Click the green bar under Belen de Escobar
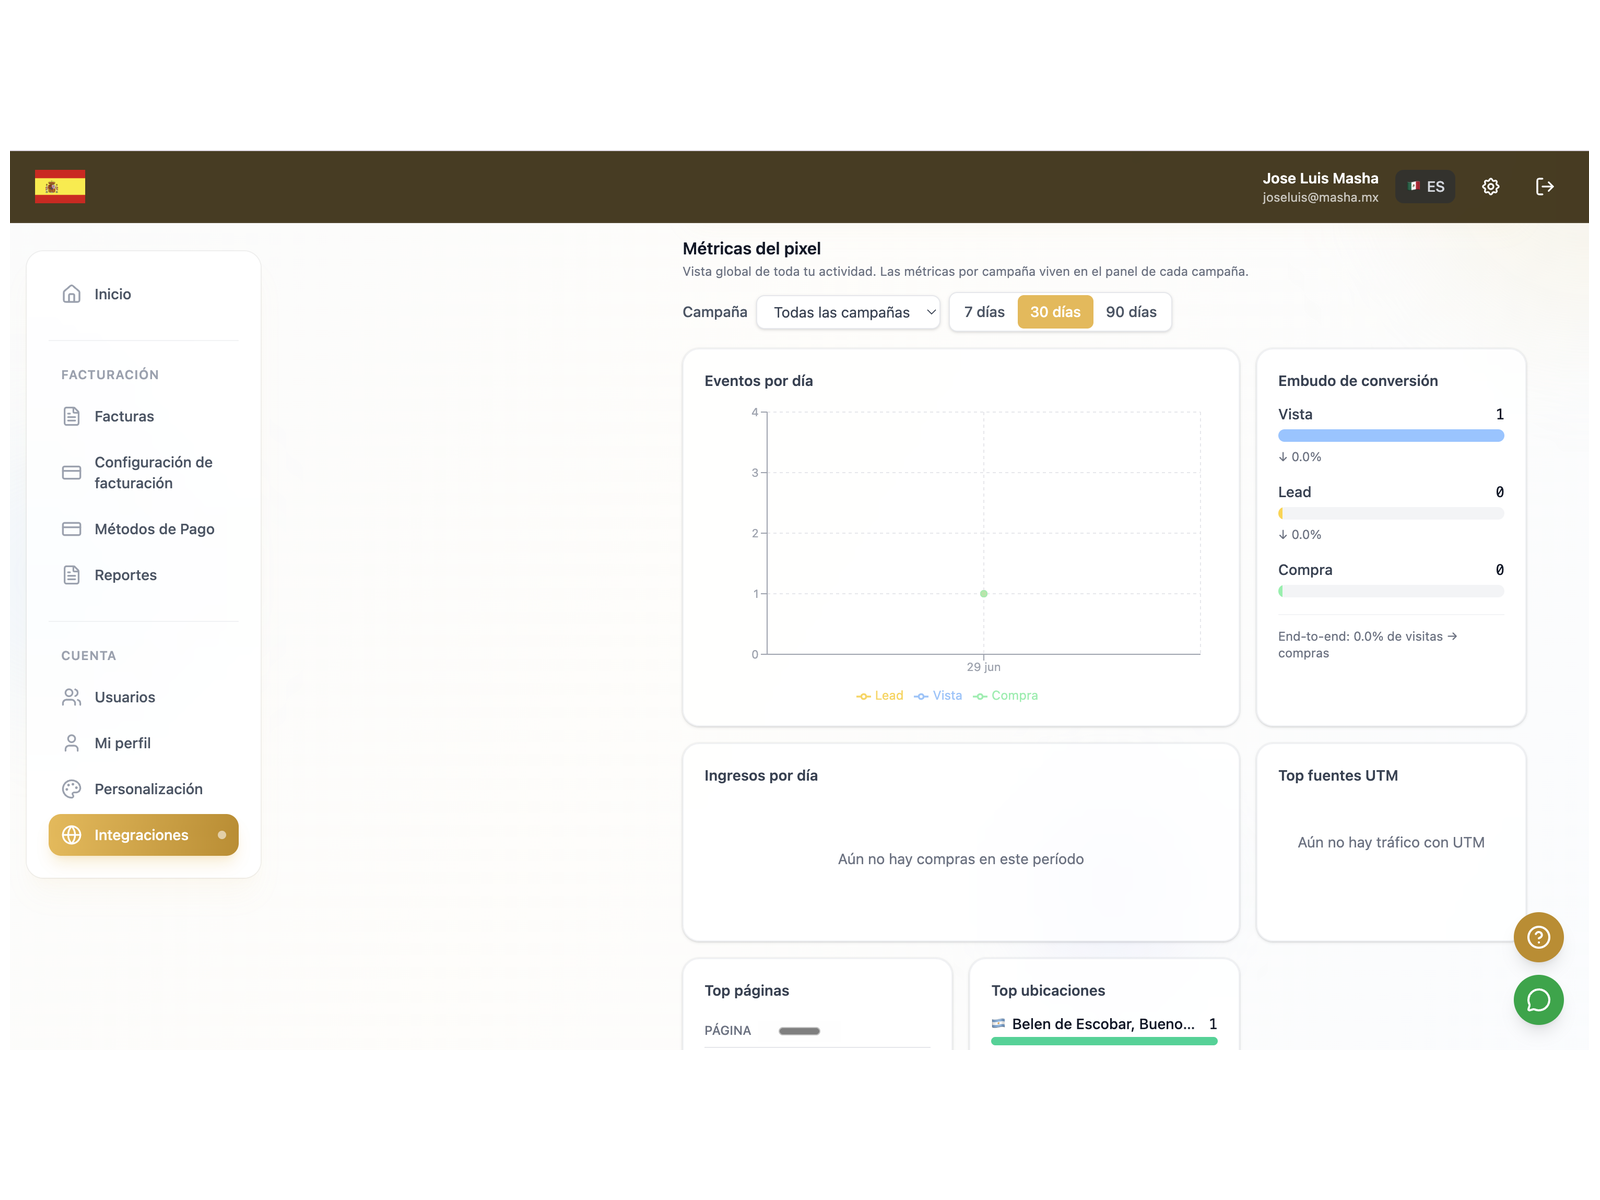 coord(1104,1041)
